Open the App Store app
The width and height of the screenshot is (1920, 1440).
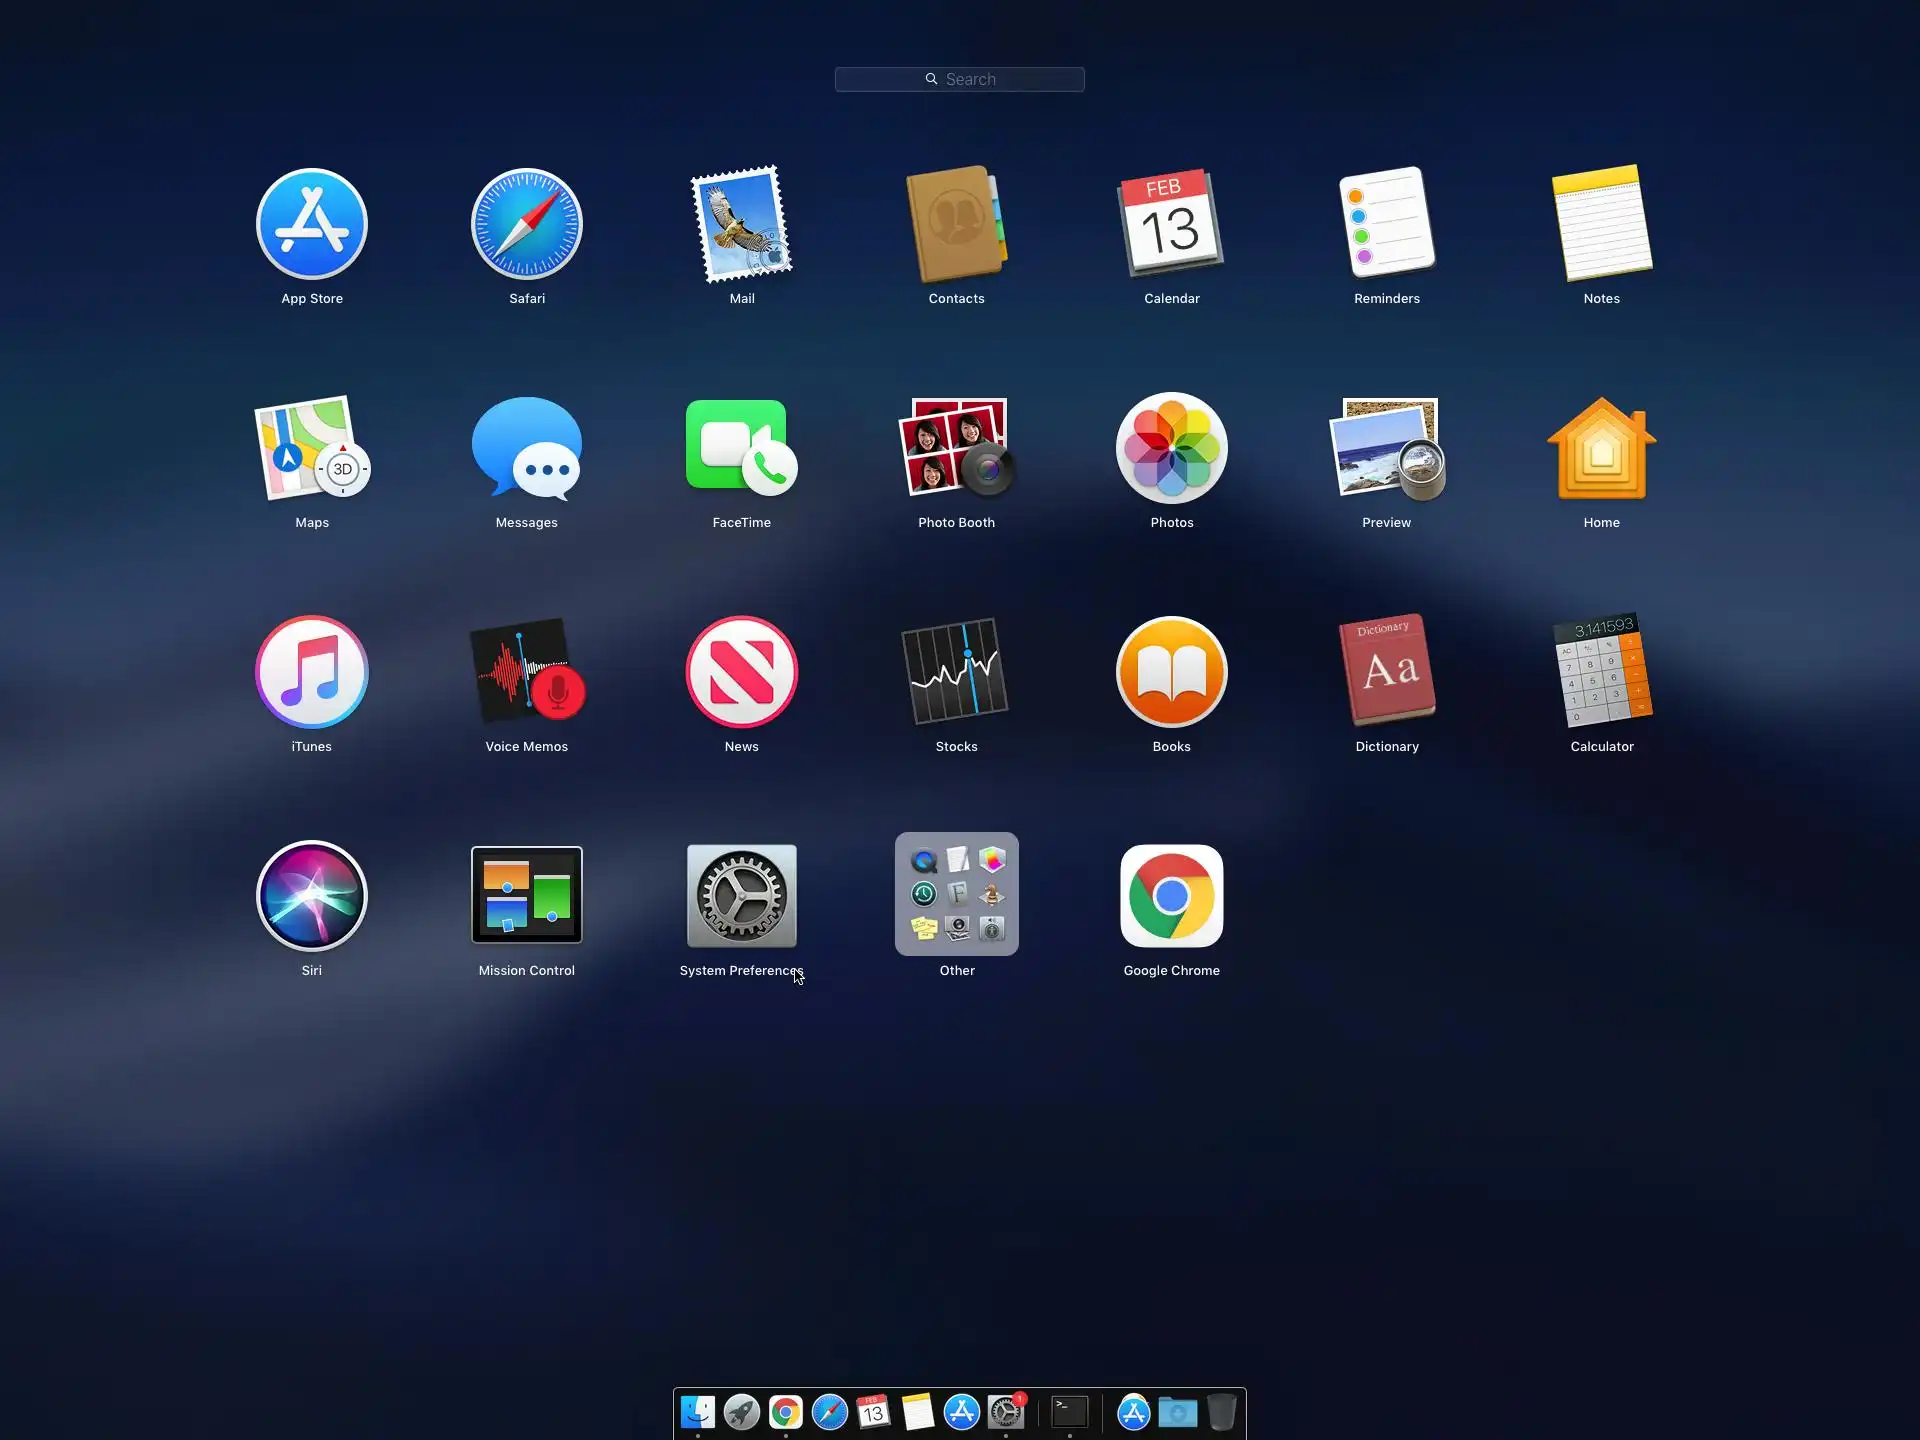click(312, 224)
